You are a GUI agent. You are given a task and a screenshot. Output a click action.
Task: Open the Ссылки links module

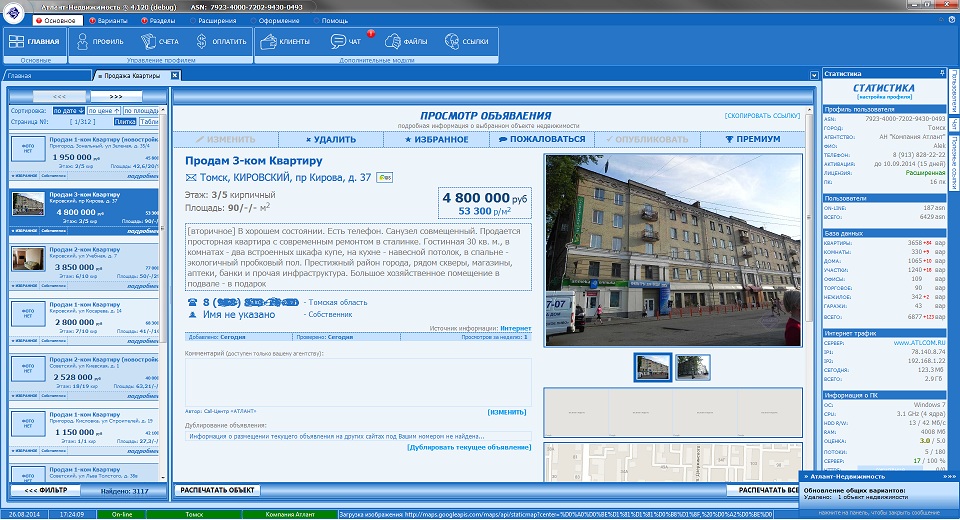coord(467,42)
